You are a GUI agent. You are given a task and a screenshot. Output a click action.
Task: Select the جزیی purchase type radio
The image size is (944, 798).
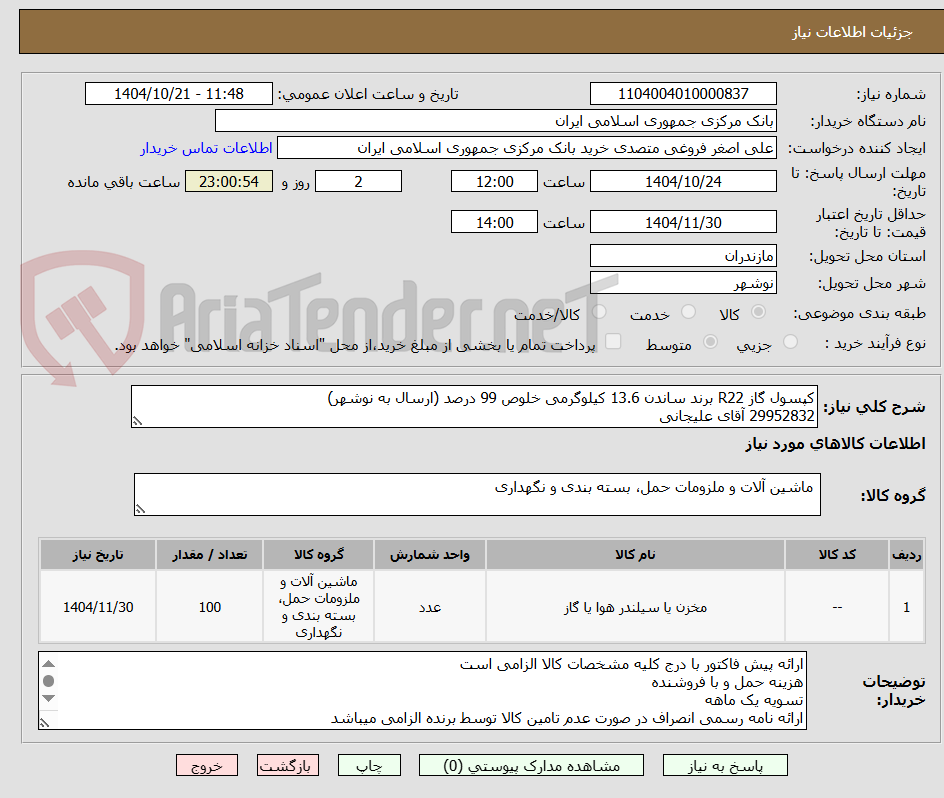coord(790,342)
